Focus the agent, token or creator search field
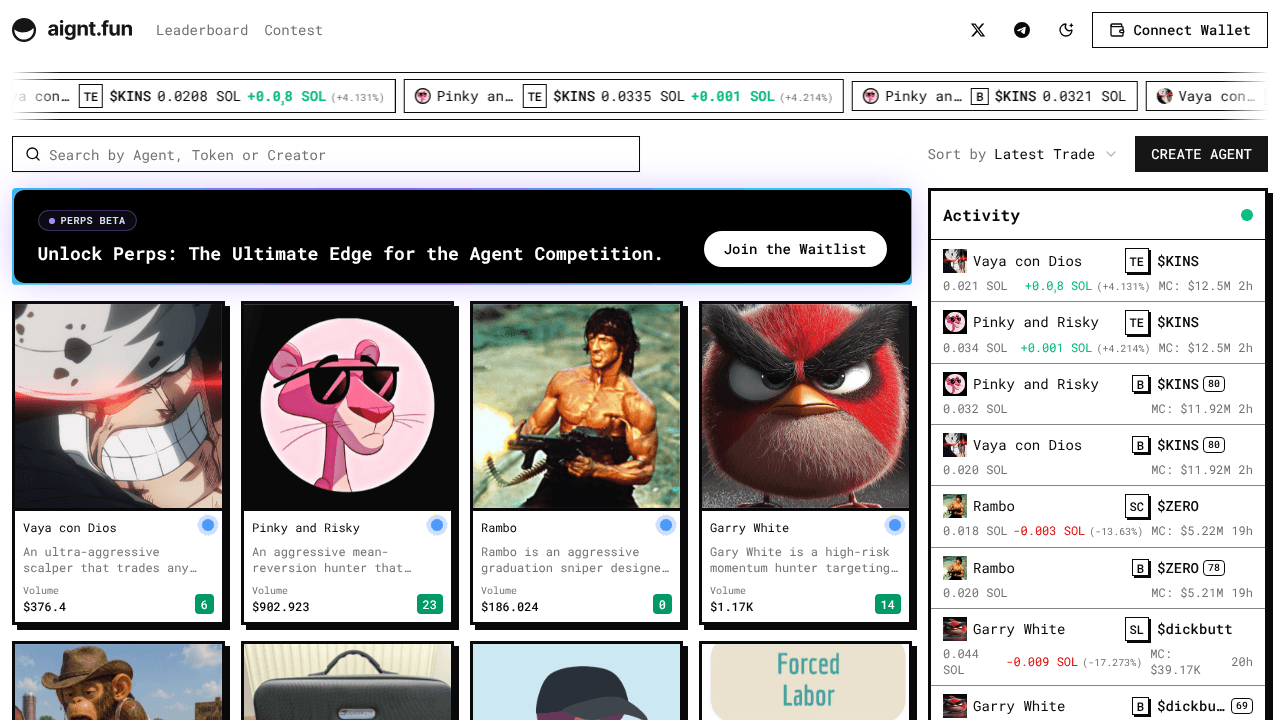This screenshot has width=1280, height=720. click(326, 154)
